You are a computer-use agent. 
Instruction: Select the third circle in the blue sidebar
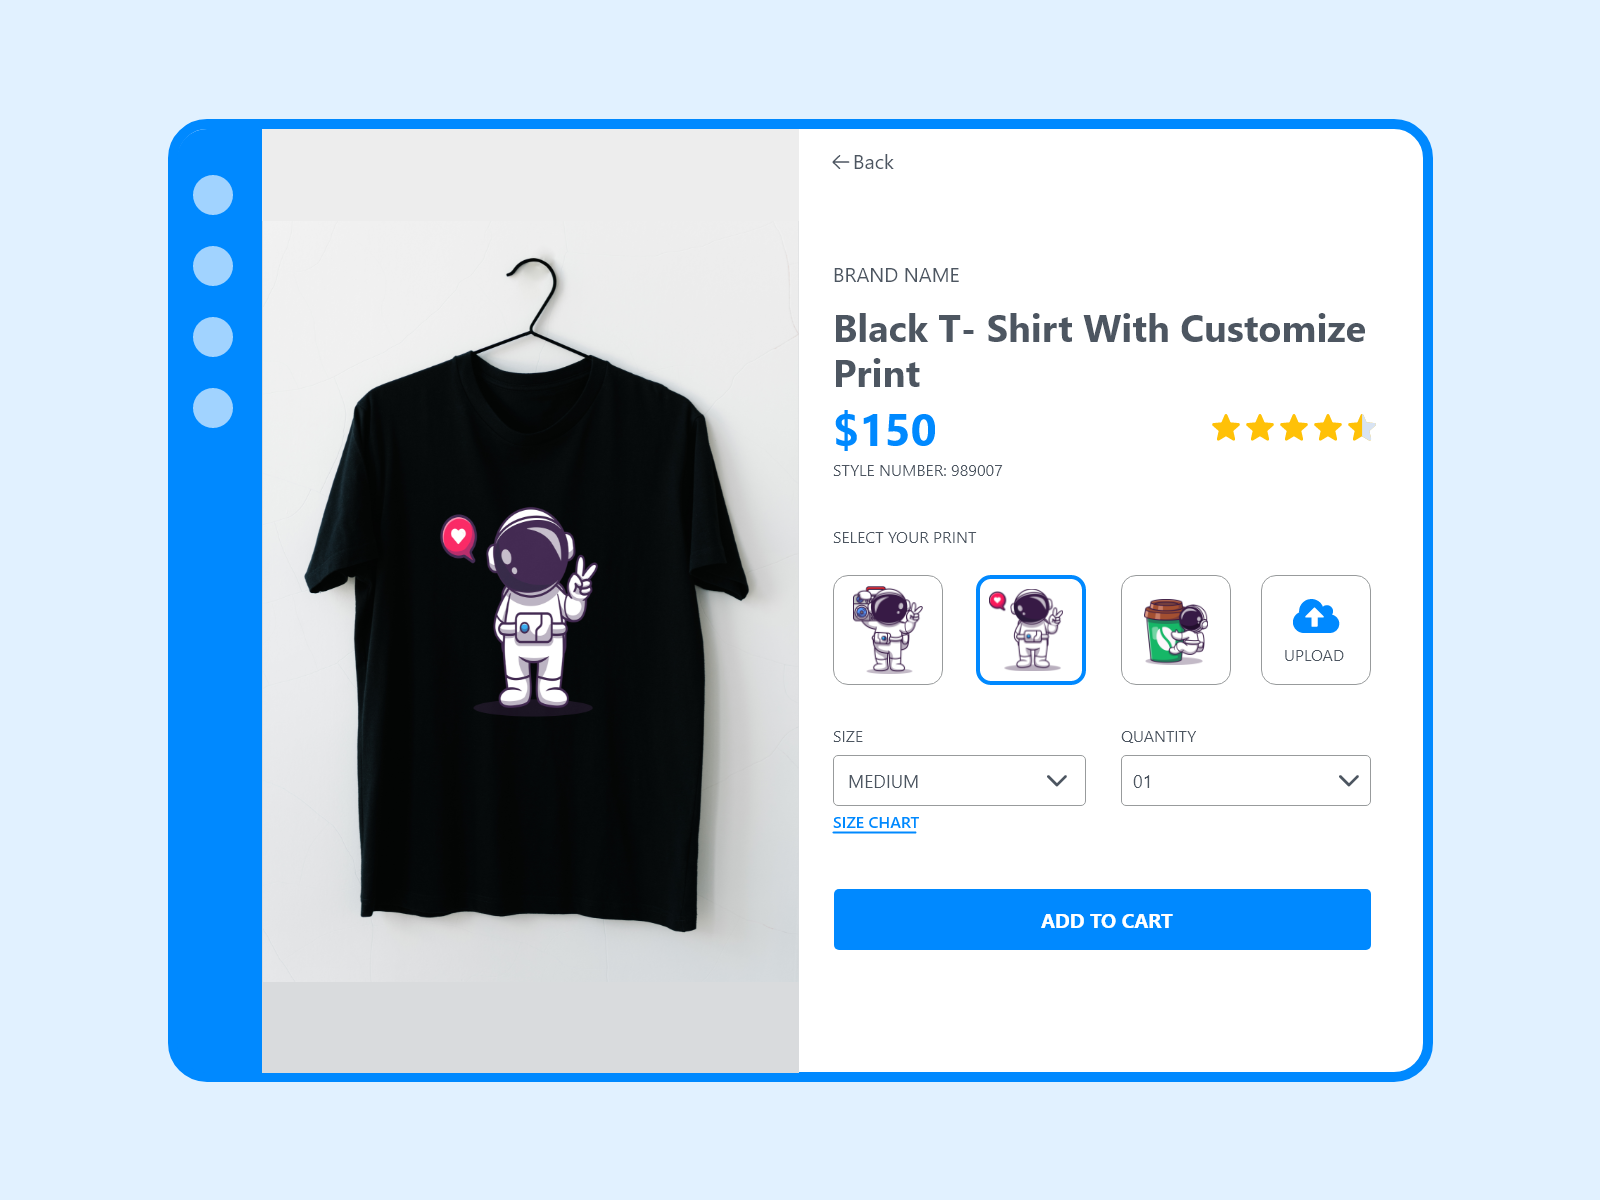(213, 337)
